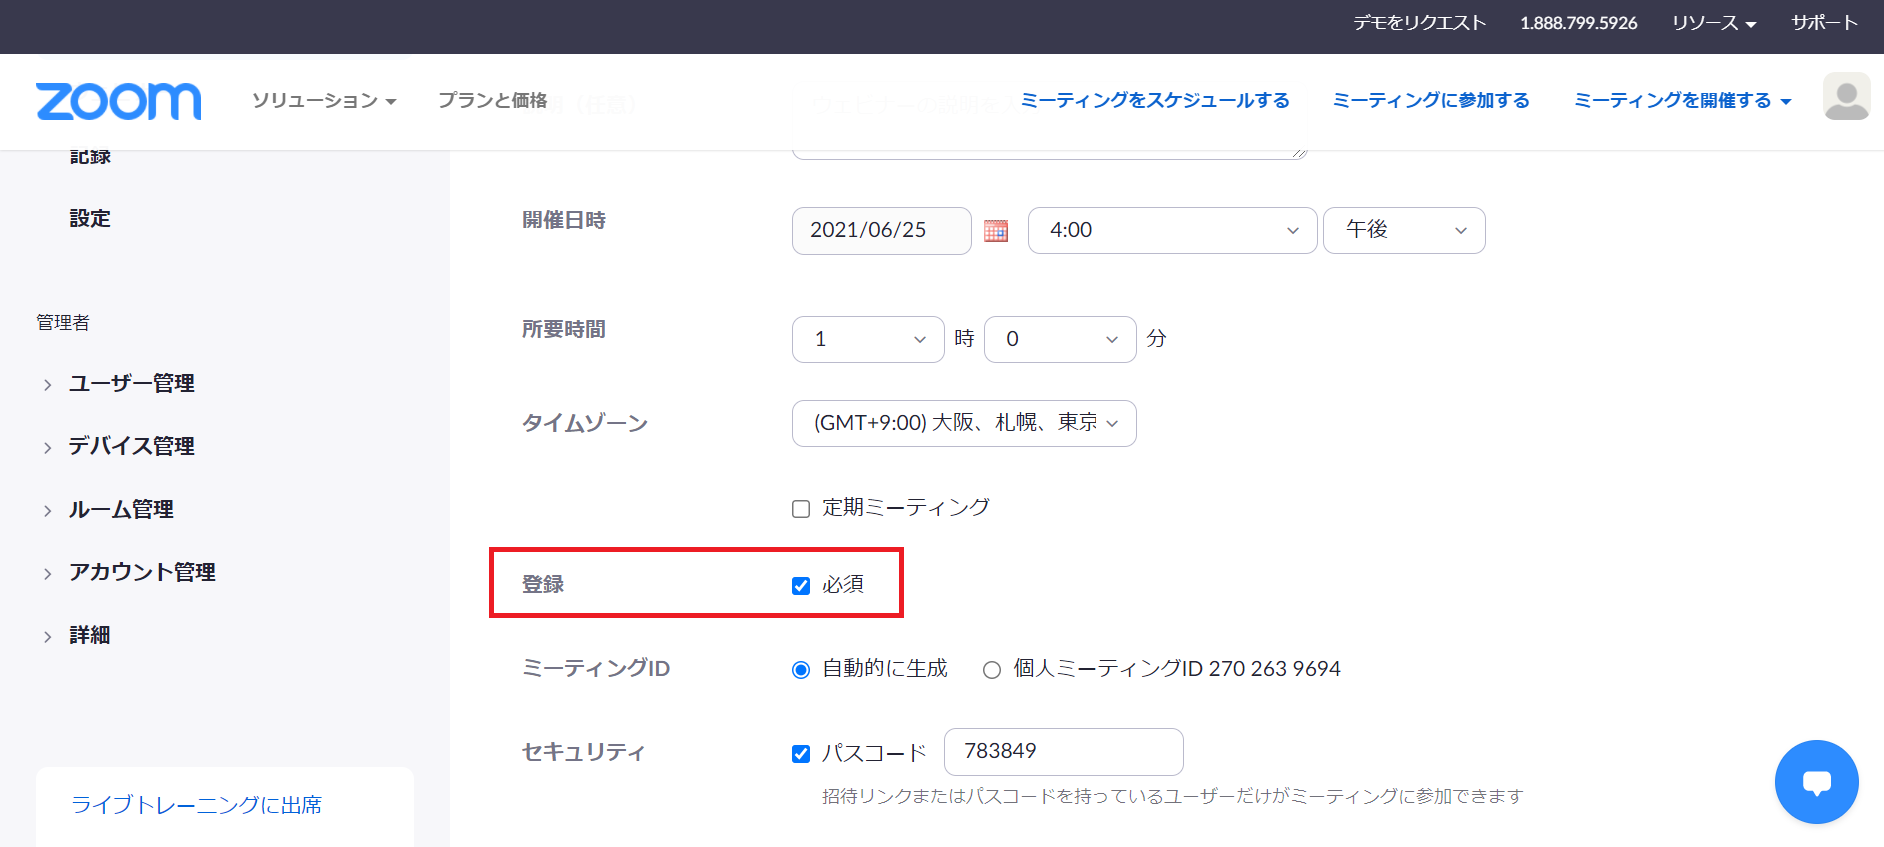Open the calendar date picker icon
The width and height of the screenshot is (1884, 847).
[995, 231]
